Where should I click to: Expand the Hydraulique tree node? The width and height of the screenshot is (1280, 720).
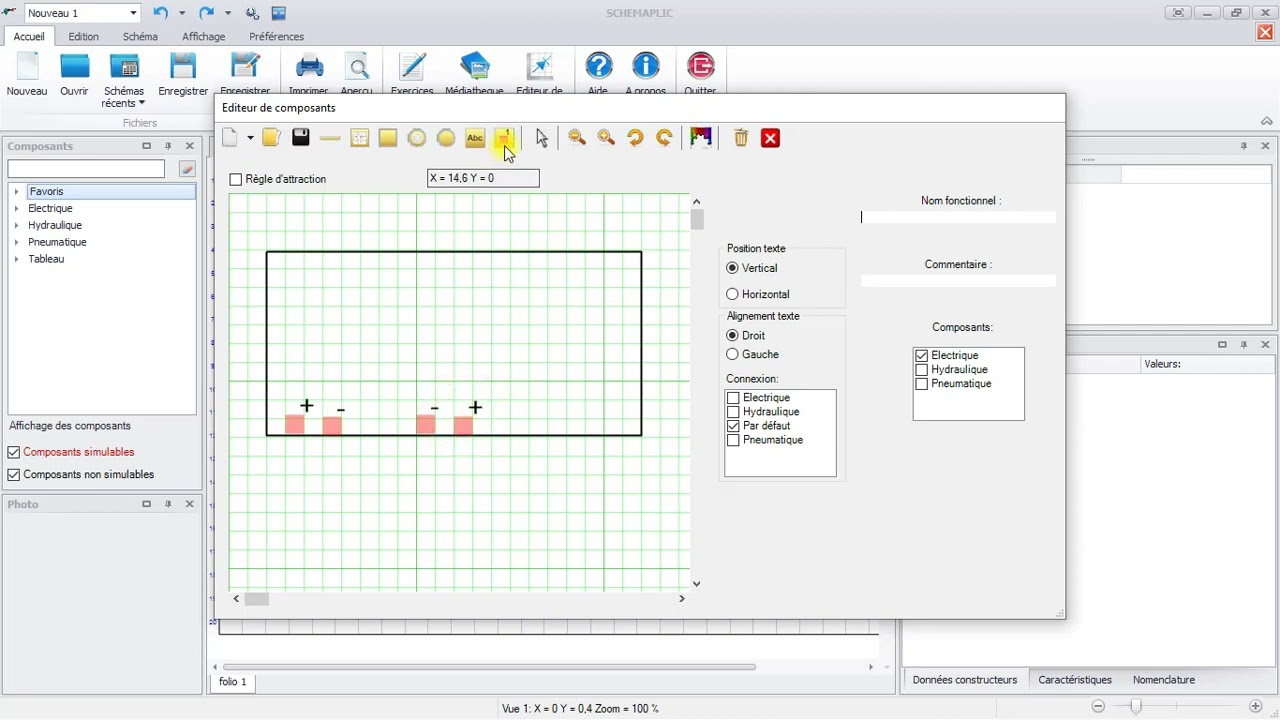[16, 226]
